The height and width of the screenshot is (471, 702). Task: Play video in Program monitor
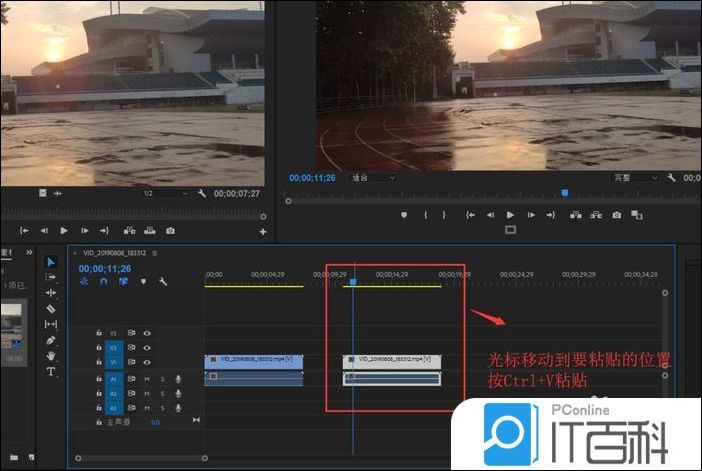coord(510,215)
